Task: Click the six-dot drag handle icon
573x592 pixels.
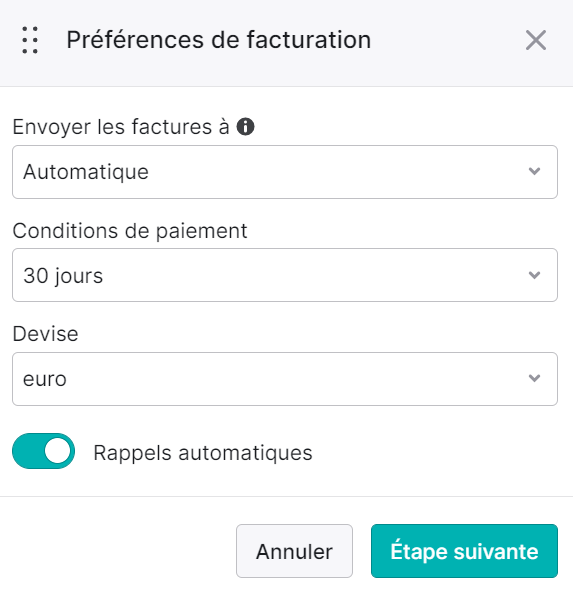Action: point(30,40)
